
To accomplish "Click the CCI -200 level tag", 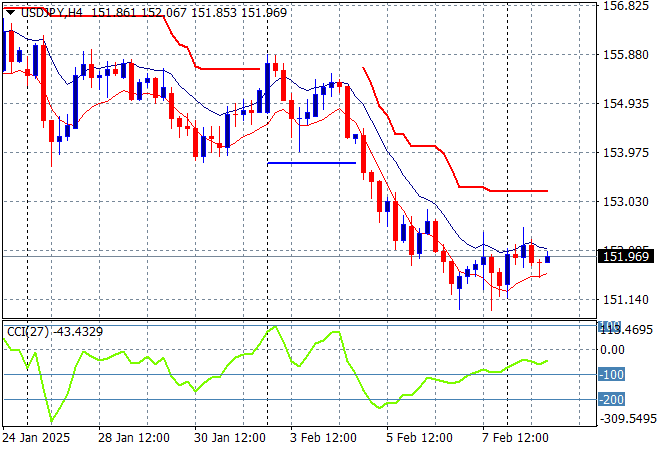I will (611, 400).
